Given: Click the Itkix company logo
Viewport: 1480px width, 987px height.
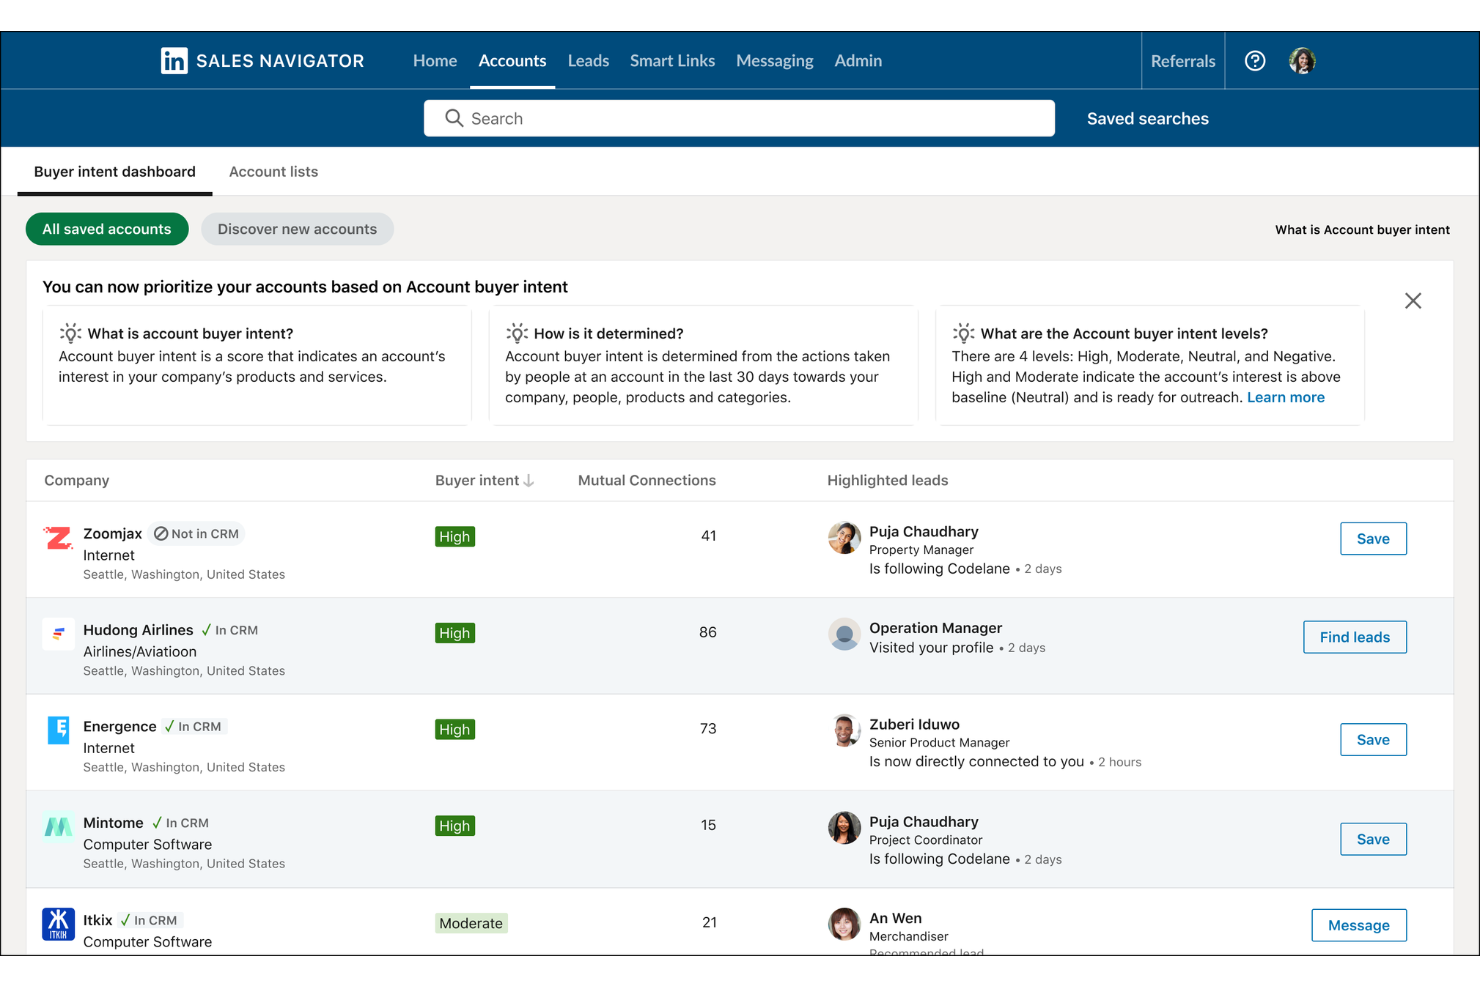Looking at the screenshot, I should point(58,924).
